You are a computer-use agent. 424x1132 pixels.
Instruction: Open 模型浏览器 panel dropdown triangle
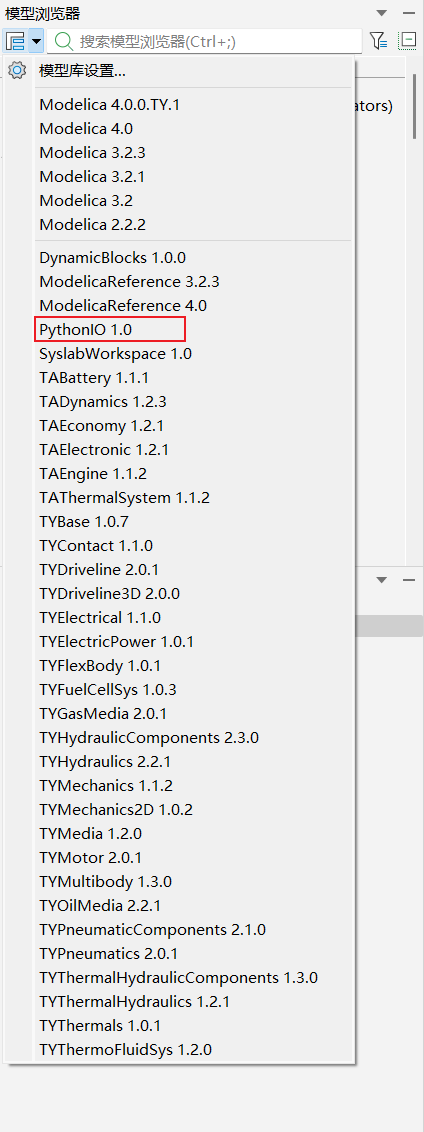[382, 13]
